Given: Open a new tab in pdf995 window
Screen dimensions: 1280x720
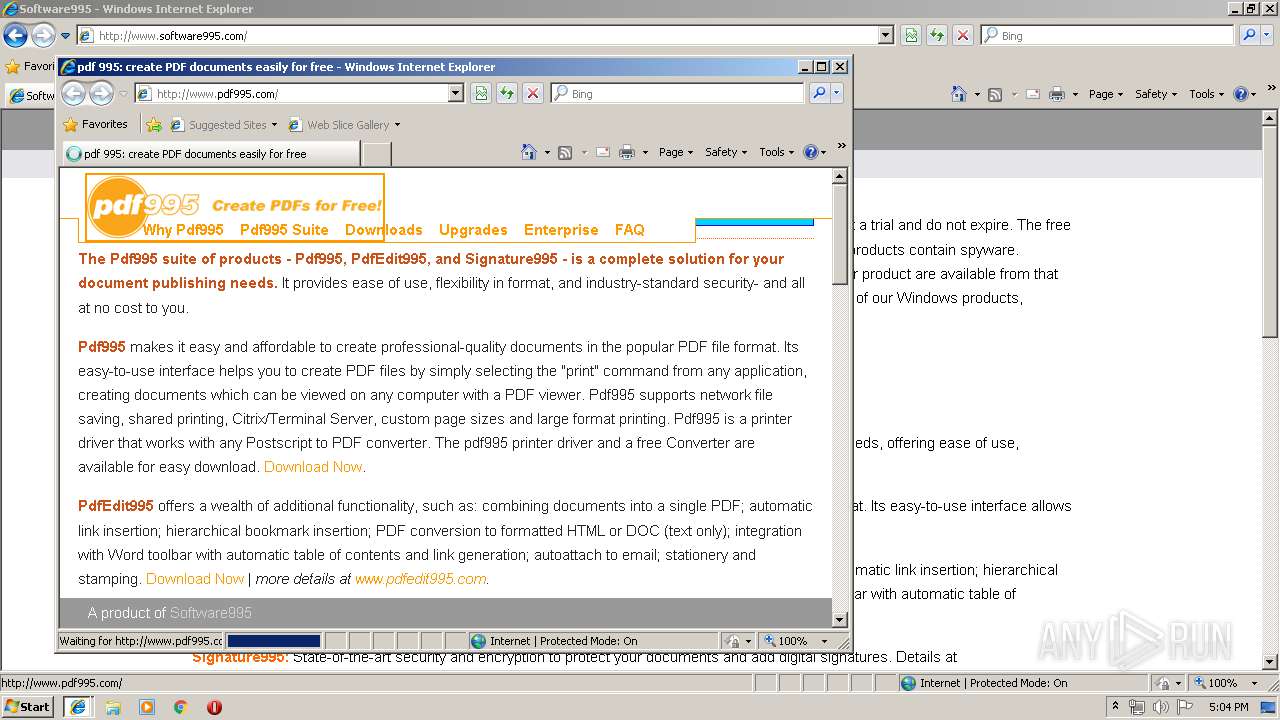Looking at the screenshot, I should pos(376,154).
